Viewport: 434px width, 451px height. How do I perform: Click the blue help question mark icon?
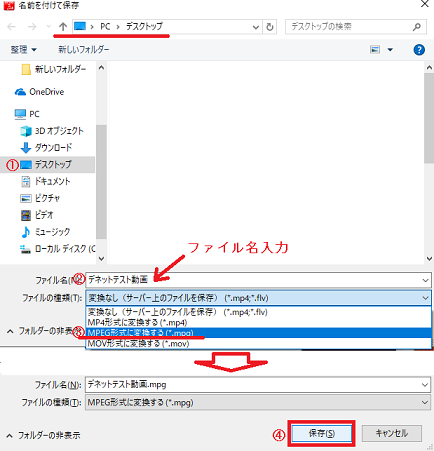(419, 50)
